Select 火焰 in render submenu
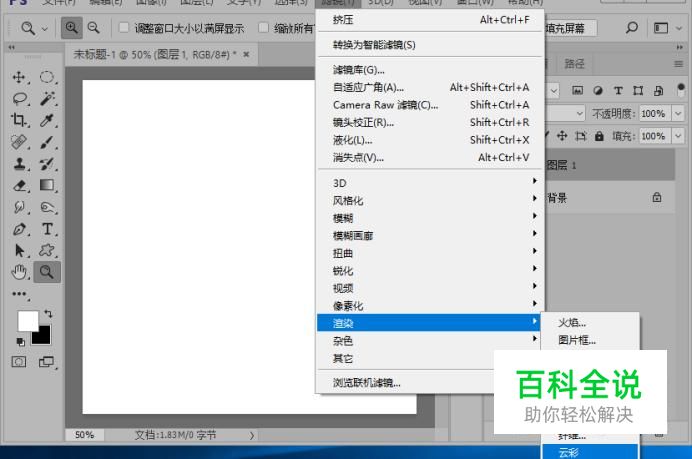The image size is (692, 459). (590, 323)
